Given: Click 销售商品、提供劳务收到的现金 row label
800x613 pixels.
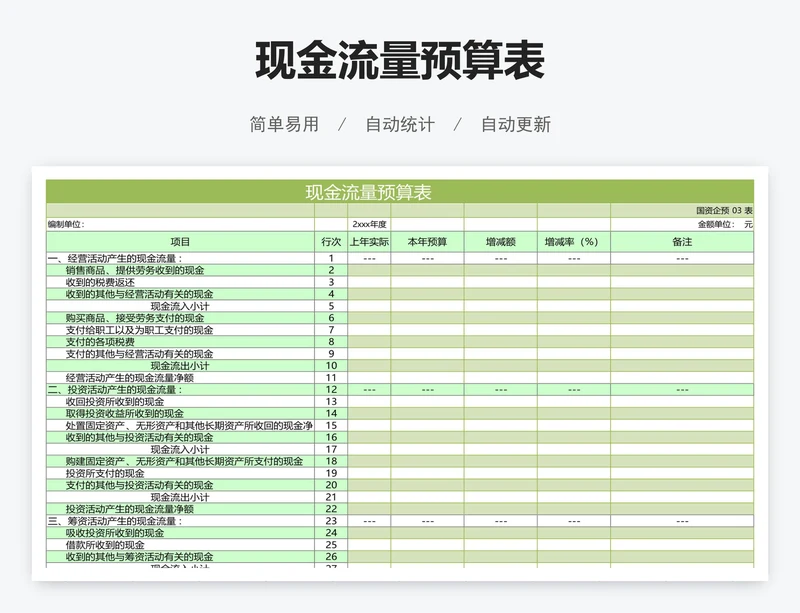Looking at the screenshot, I should pyautogui.click(x=135, y=270).
